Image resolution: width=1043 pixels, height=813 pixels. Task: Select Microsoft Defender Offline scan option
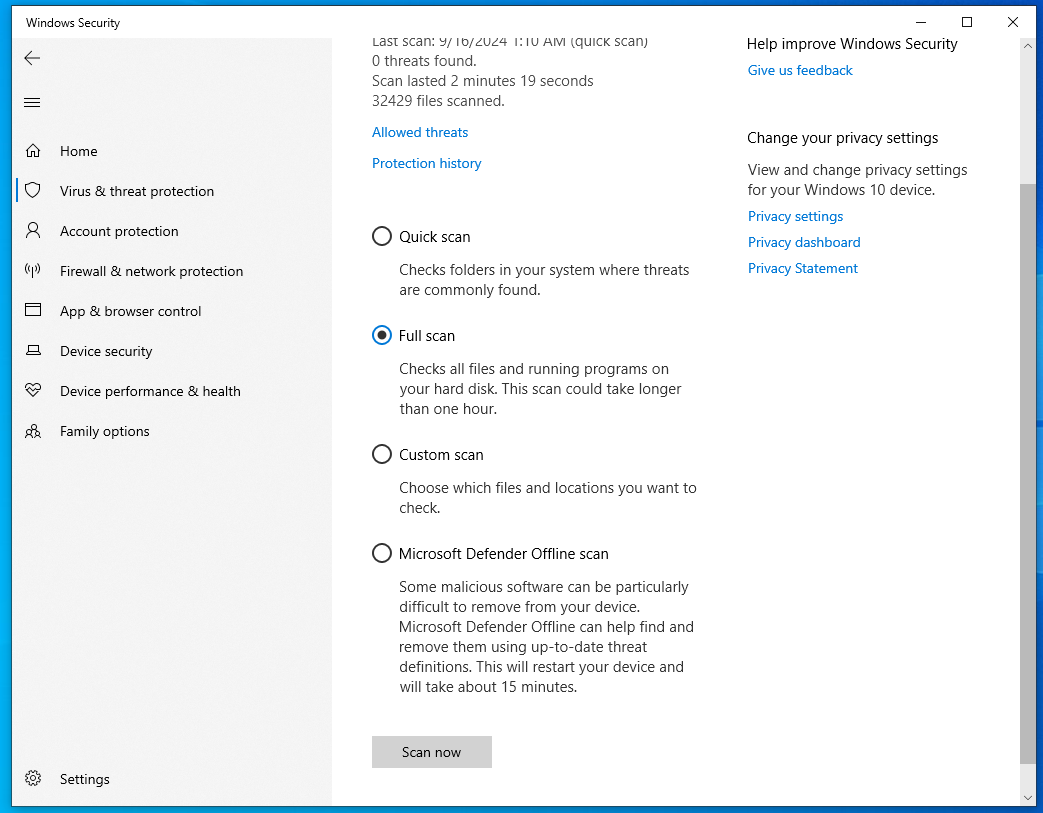(x=382, y=554)
